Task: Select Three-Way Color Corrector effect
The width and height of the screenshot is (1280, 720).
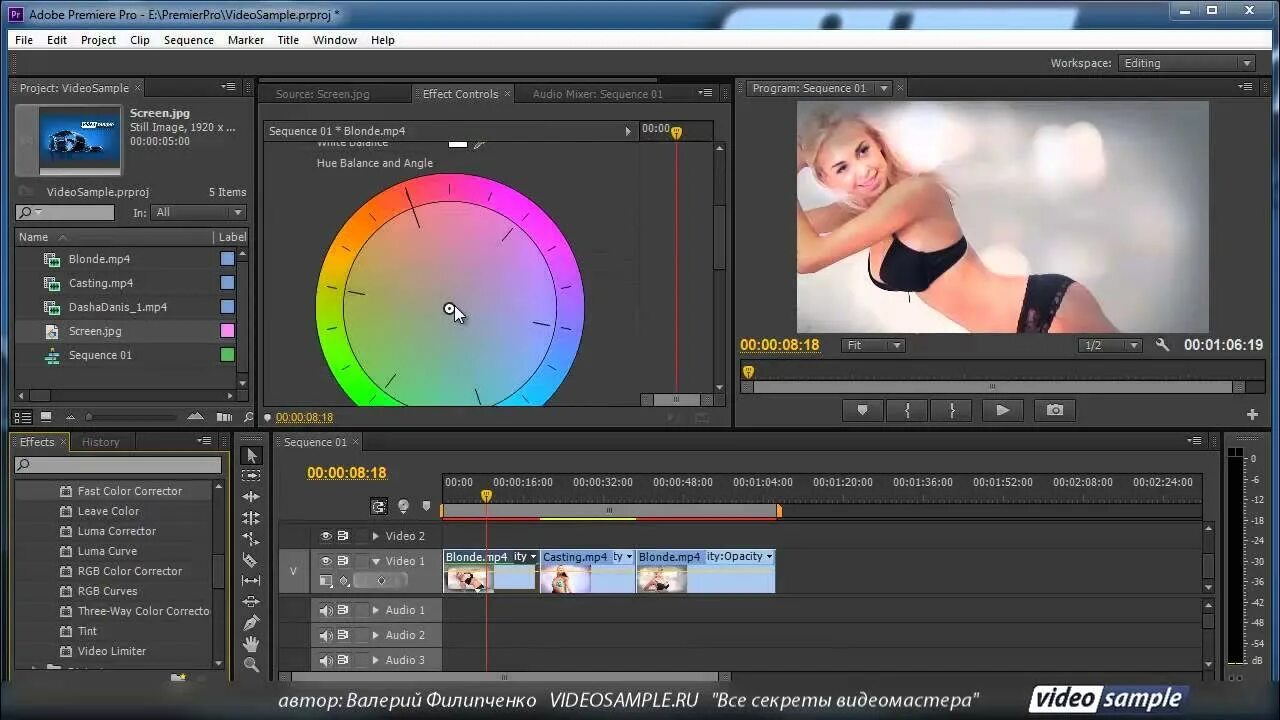Action: pyautogui.click(x=144, y=611)
